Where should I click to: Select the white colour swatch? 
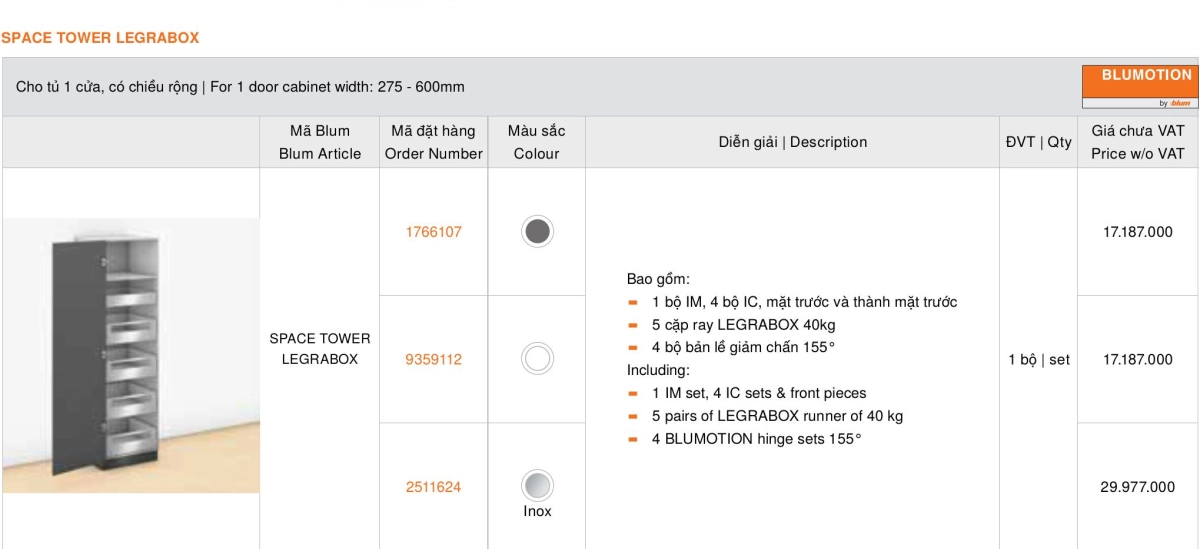click(537, 358)
